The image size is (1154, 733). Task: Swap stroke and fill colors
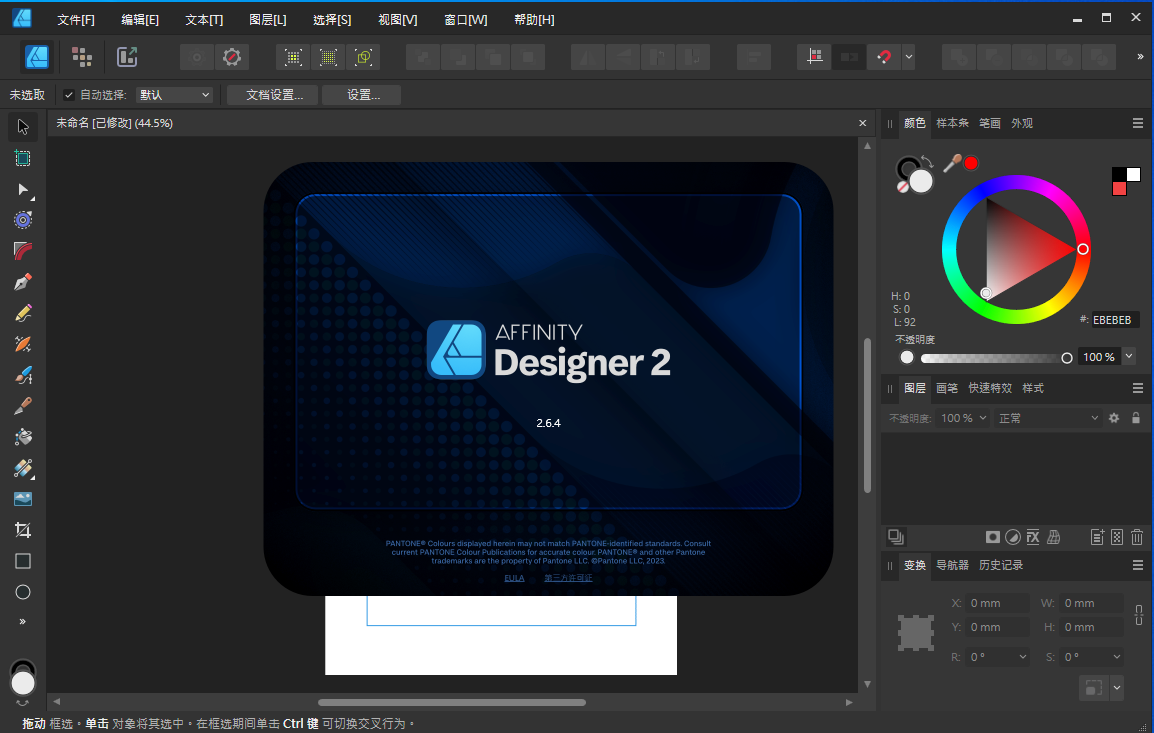coord(927,162)
